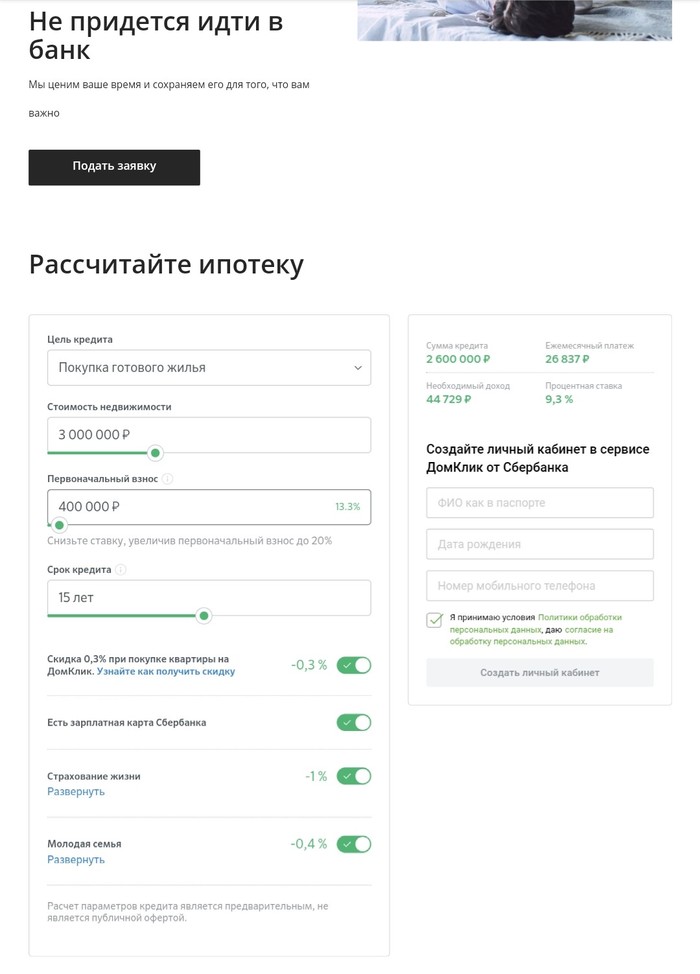Viewport: 700px width, 974px height.
Task: Toggle the ДомКлик 0,3% discount switch
Action: [x=354, y=665]
